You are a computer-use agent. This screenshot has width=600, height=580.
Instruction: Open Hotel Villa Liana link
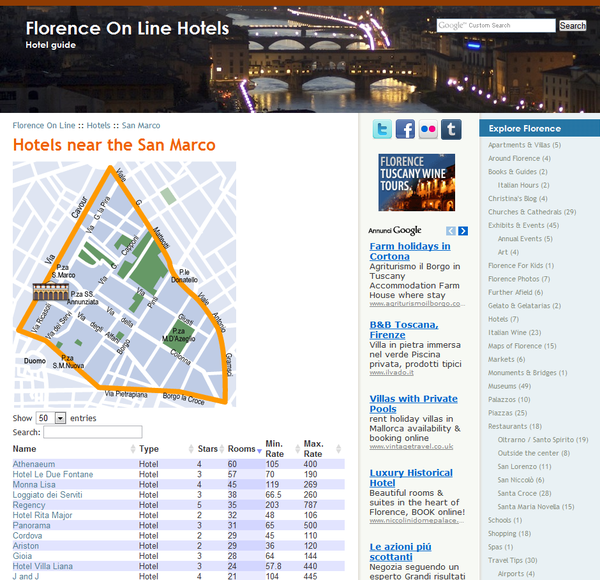42,566
